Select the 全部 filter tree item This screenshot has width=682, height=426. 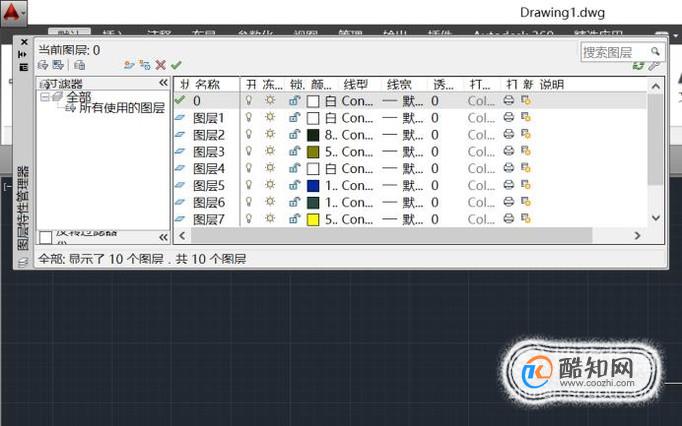[79, 96]
